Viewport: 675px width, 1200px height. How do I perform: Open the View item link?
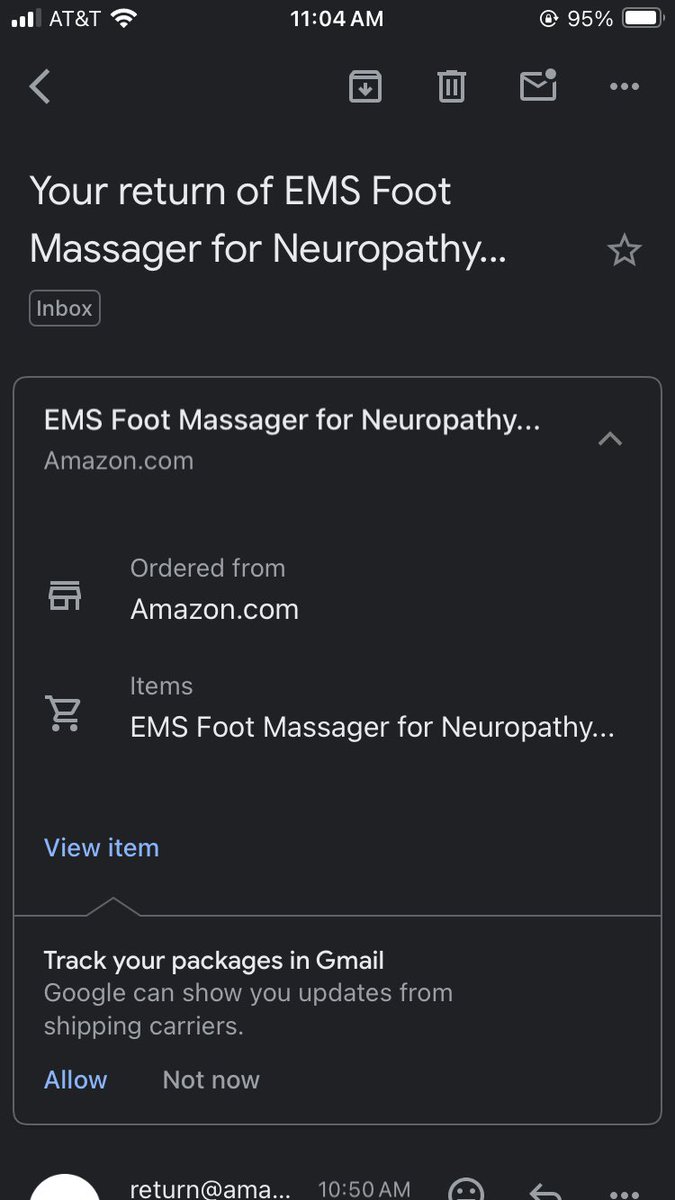[x=101, y=848]
